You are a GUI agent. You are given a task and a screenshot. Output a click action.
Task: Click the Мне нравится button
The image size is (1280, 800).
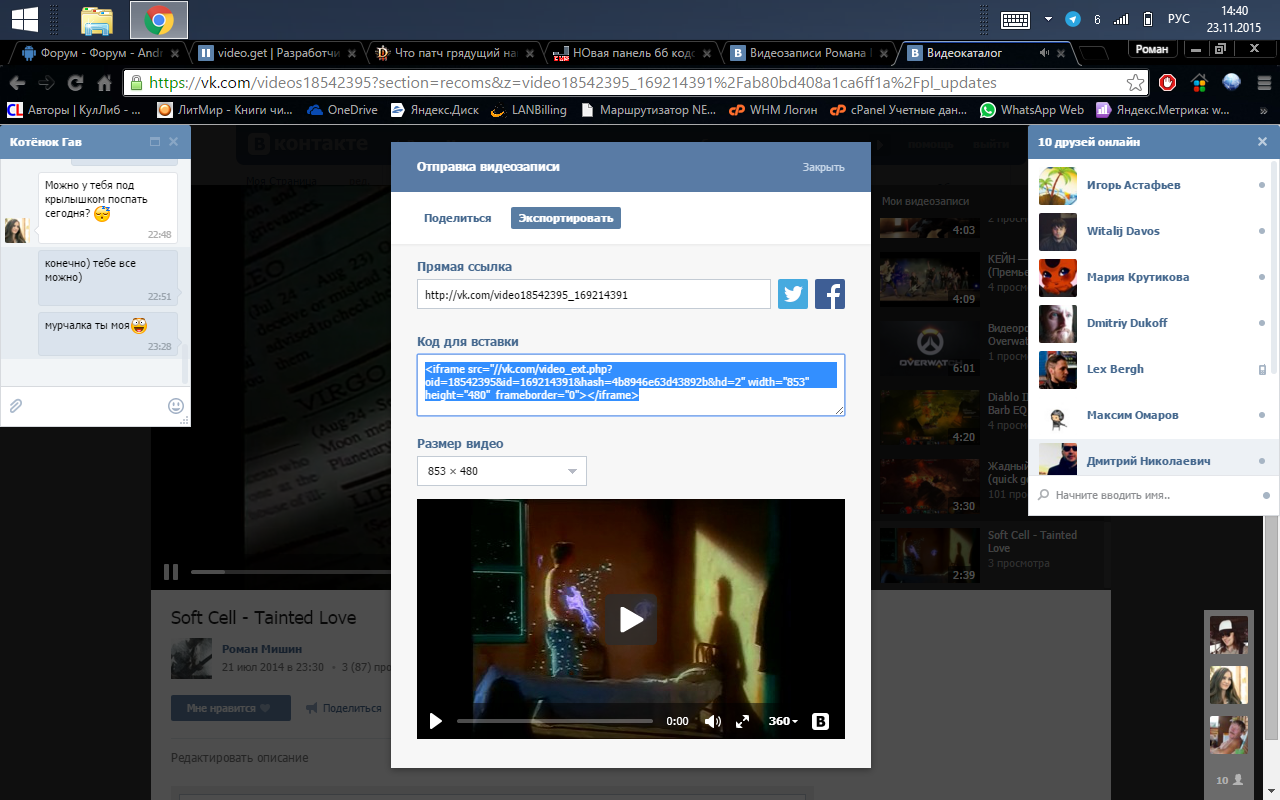pyautogui.click(x=230, y=708)
